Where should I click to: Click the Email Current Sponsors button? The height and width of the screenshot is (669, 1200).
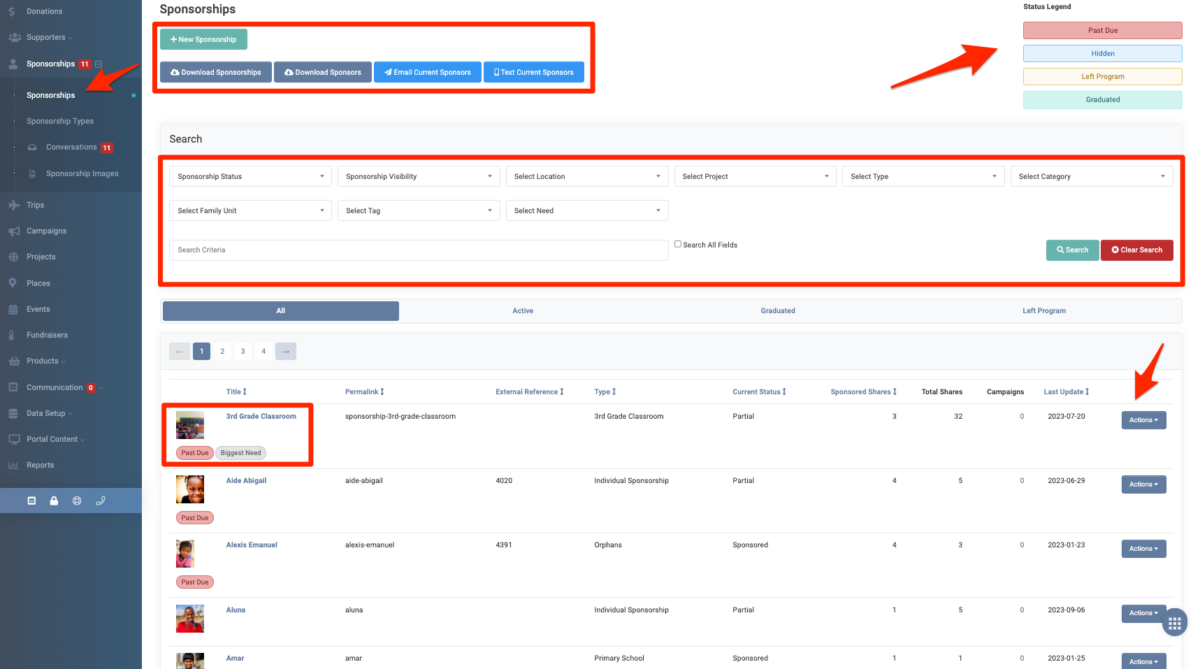click(427, 72)
